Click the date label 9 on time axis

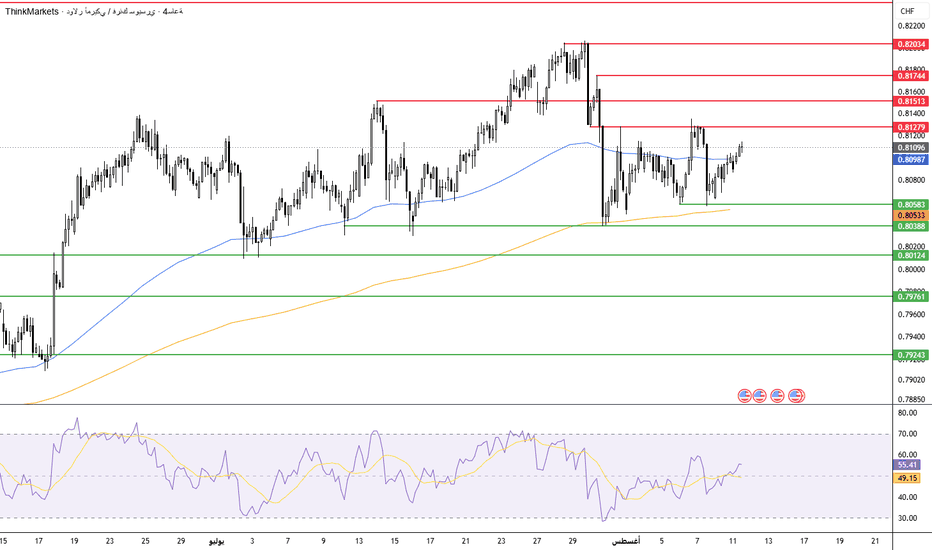tap(323, 541)
